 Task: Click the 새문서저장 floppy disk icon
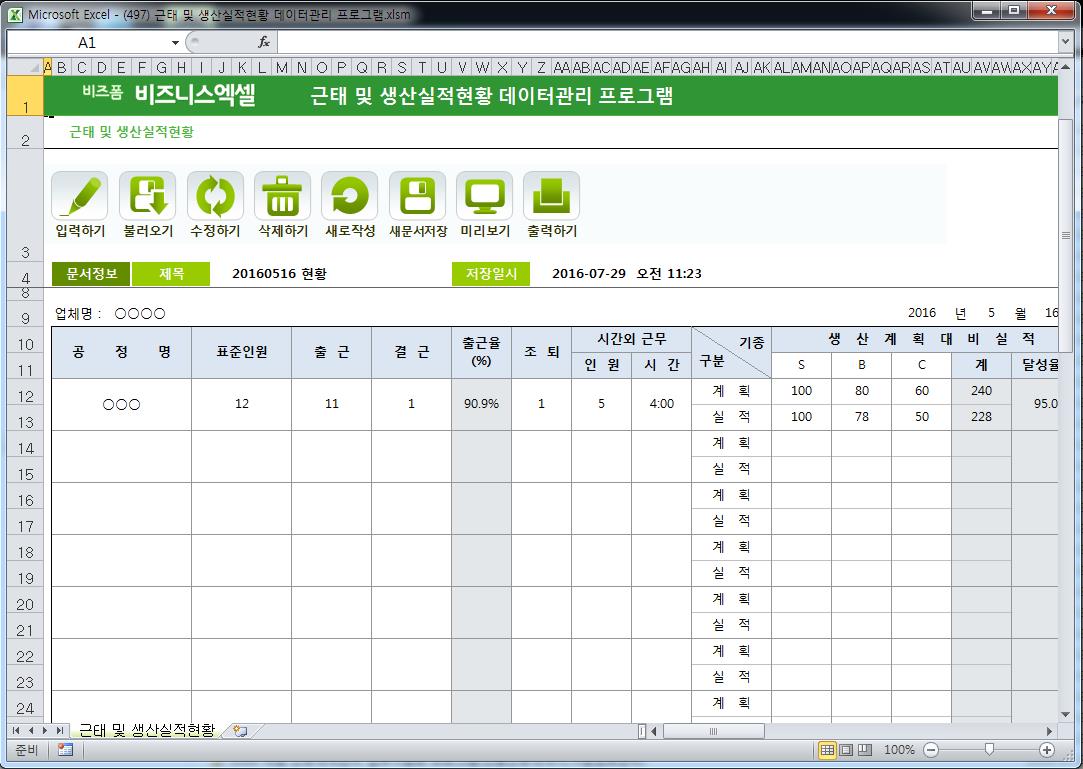[x=417, y=196]
